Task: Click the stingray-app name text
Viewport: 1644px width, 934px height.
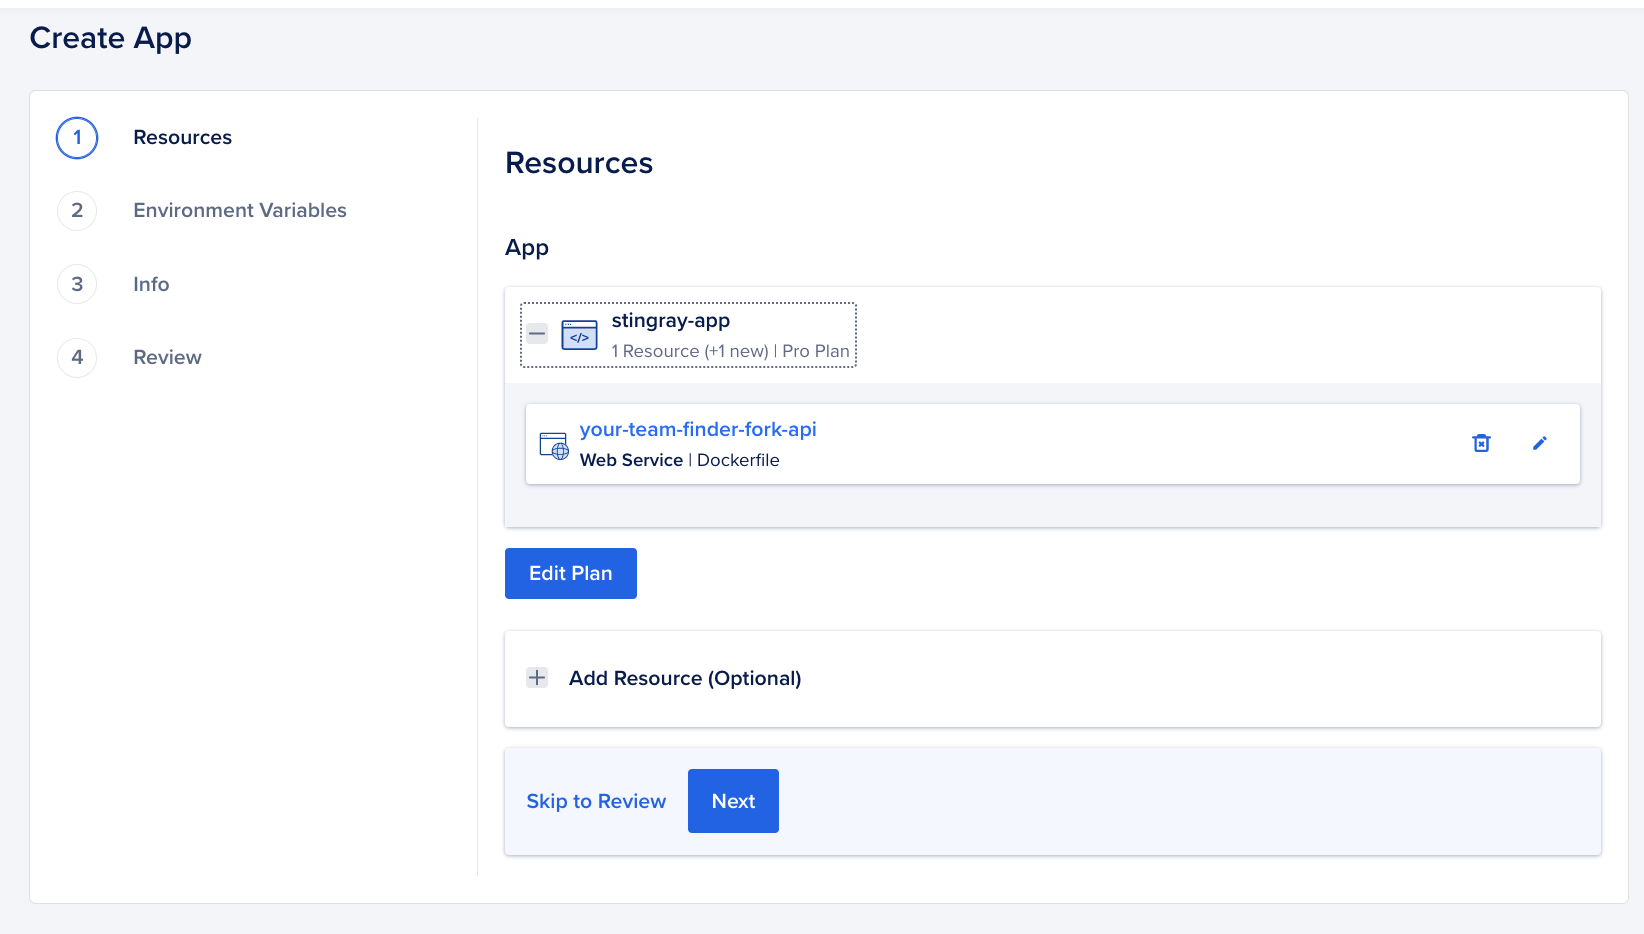Action: [x=671, y=321]
